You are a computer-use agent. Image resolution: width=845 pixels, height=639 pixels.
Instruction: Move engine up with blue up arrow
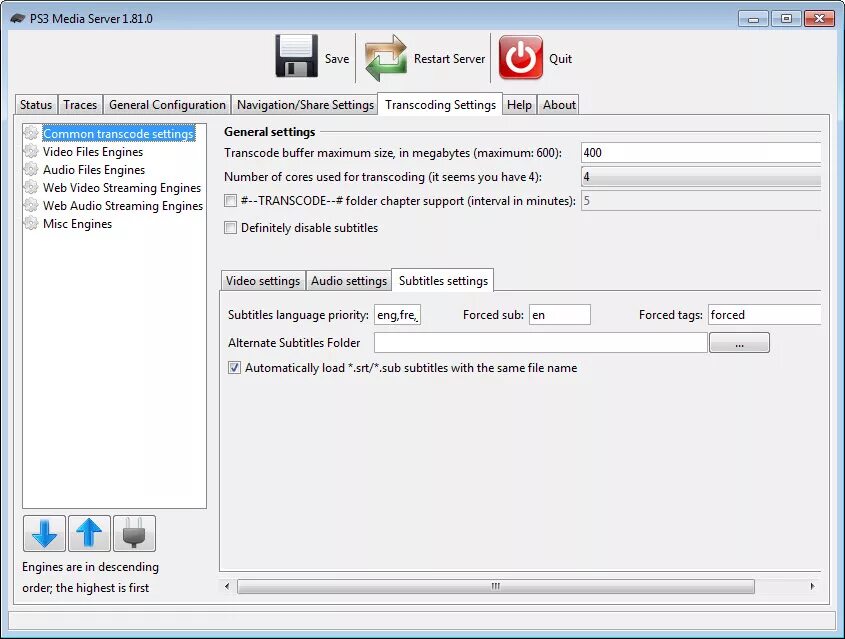click(x=89, y=533)
